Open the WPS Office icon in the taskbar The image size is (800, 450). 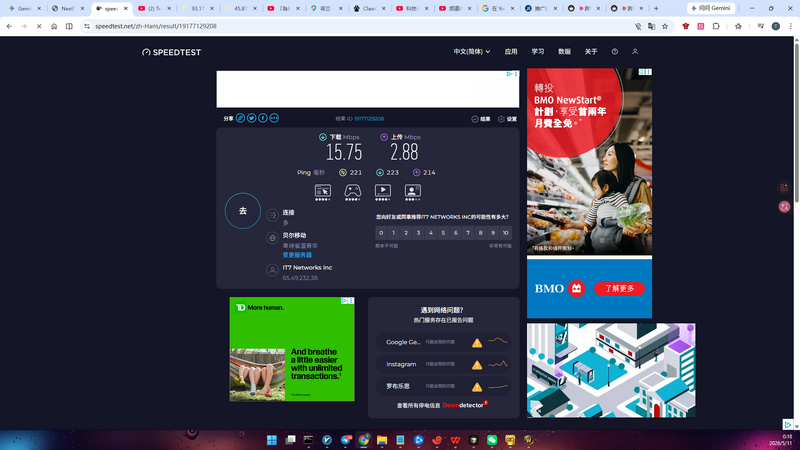[x=455, y=440]
